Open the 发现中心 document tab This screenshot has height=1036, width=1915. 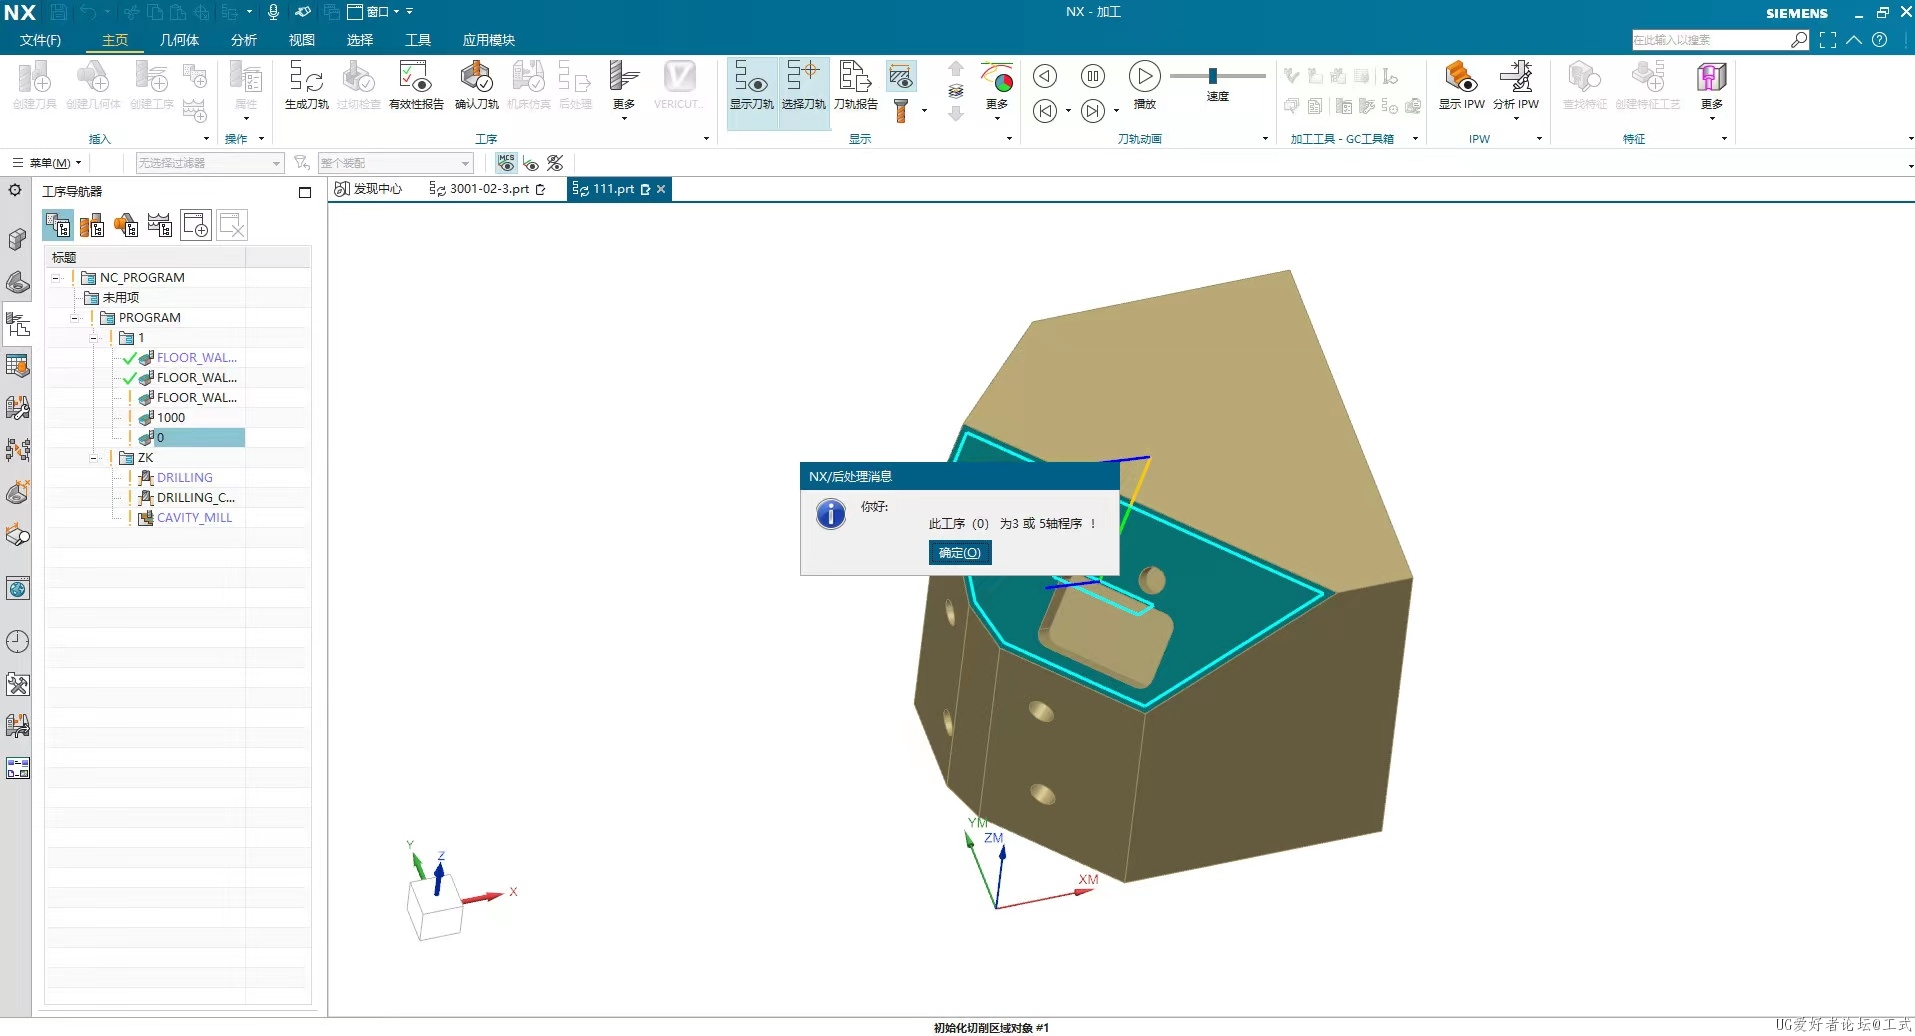point(368,189)
